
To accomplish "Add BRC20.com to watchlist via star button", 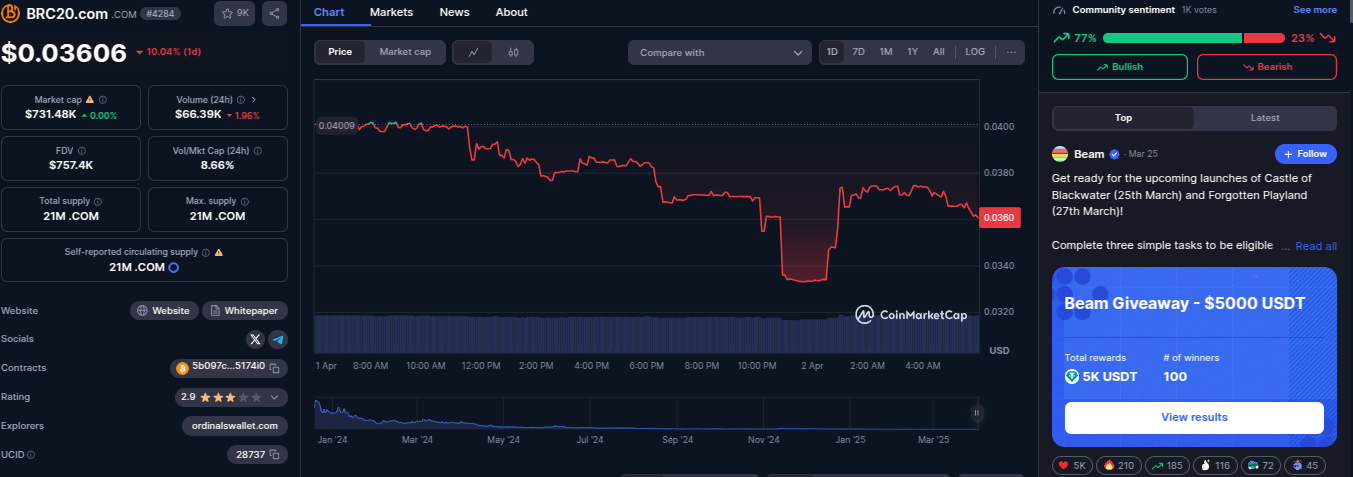I will (236, 13).
